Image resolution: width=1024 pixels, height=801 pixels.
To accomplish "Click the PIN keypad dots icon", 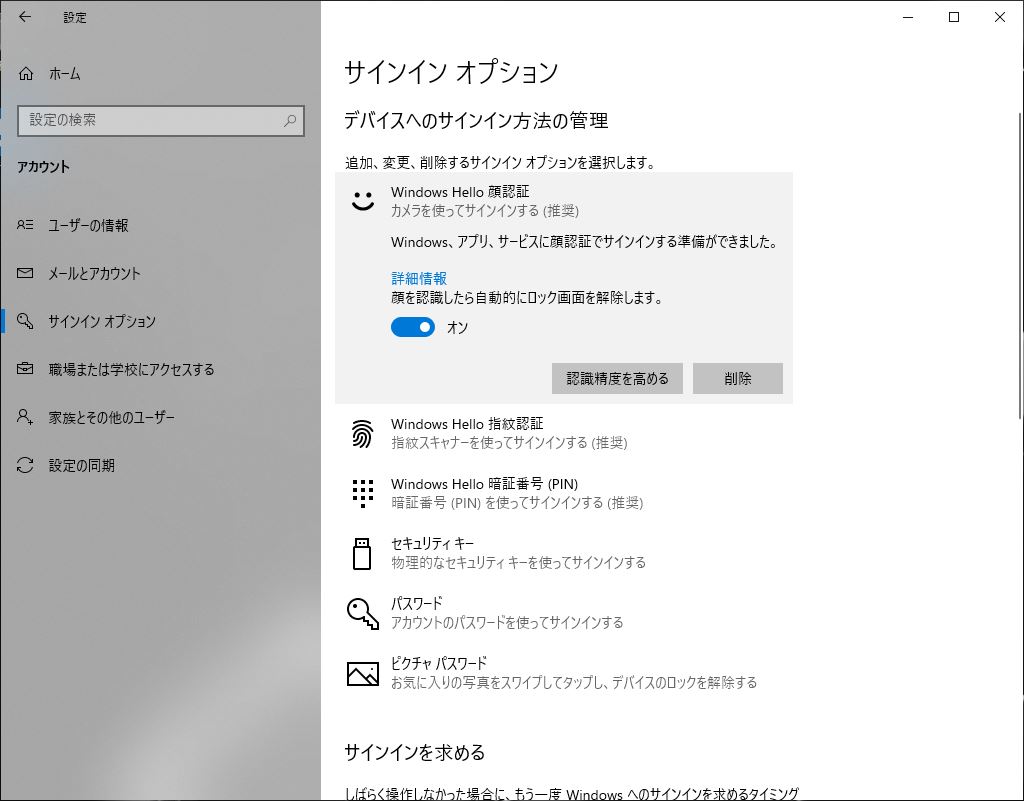I will 362,494.
